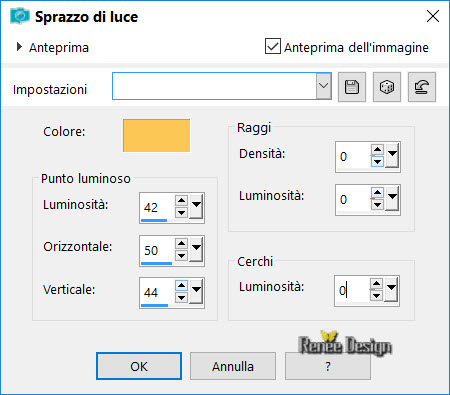This screenshot has width=450, height=395.
Task: Open the Verticale slider popup arrow
Action: click(x=196, y=291)
